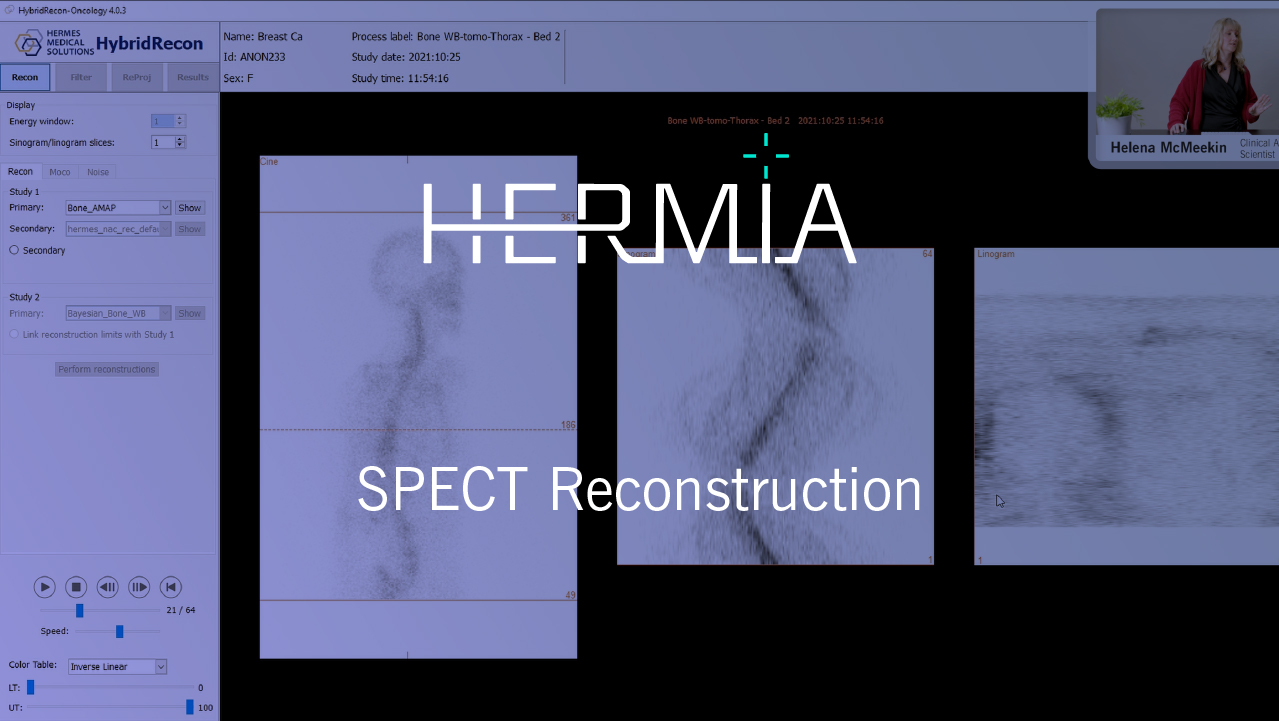Click the Speed slider handle

(x=119, y=631)
